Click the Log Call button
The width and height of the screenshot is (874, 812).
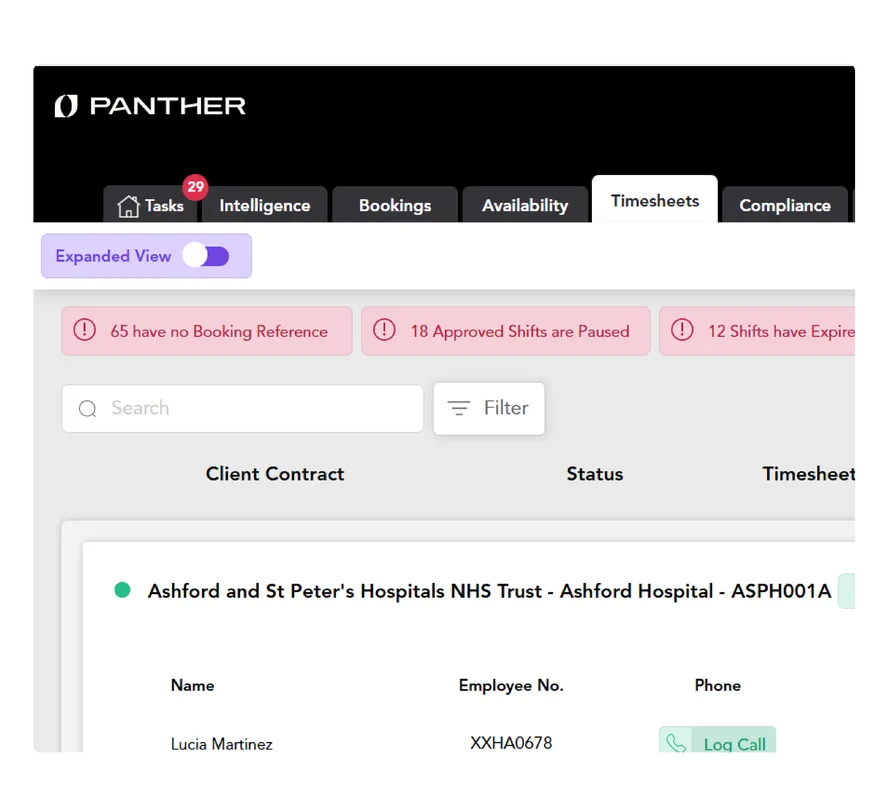coord(717,740)
